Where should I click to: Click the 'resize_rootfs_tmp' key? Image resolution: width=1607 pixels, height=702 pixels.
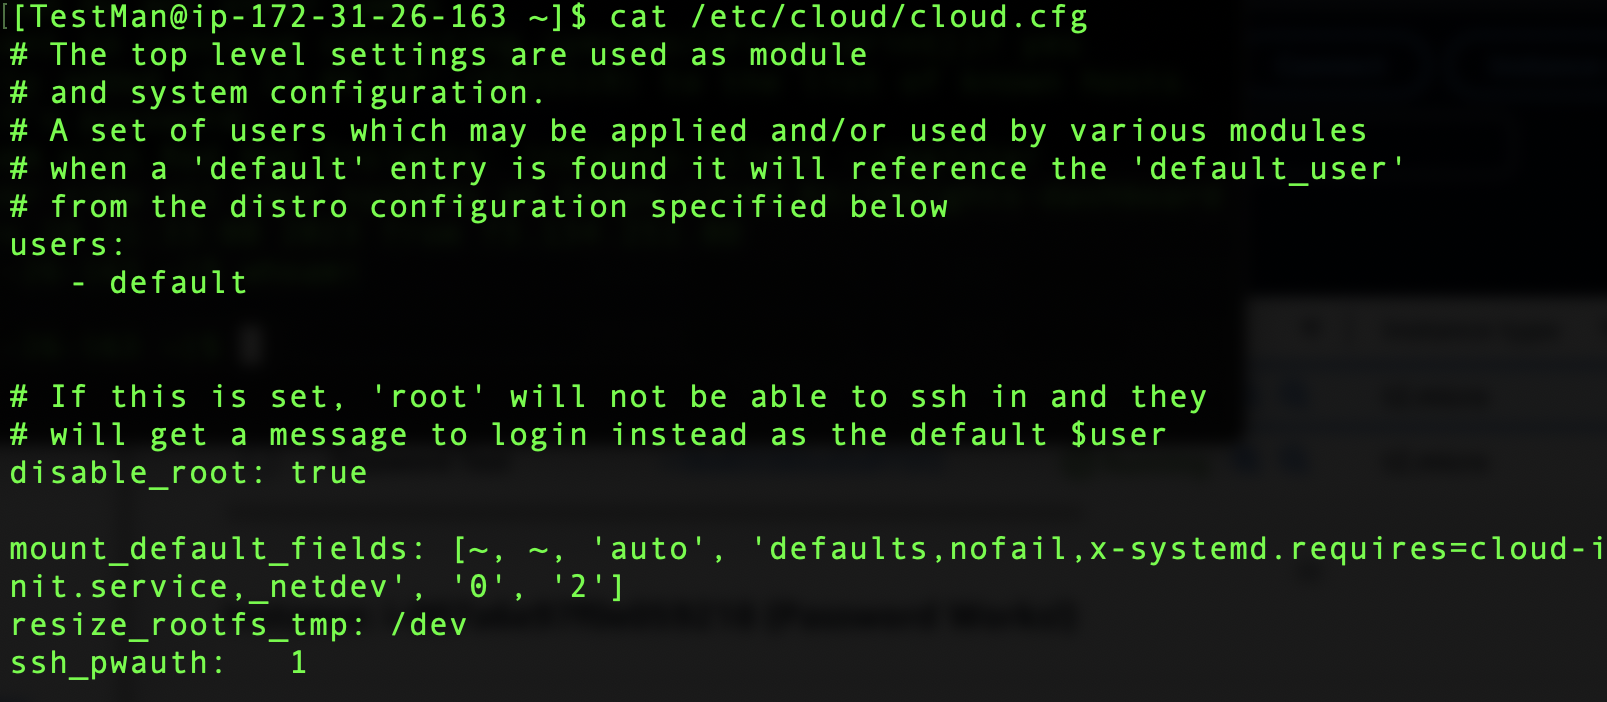(180, 625)
